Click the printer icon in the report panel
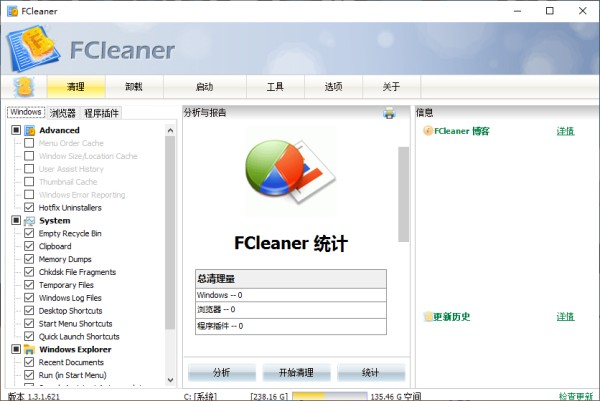 389,113
